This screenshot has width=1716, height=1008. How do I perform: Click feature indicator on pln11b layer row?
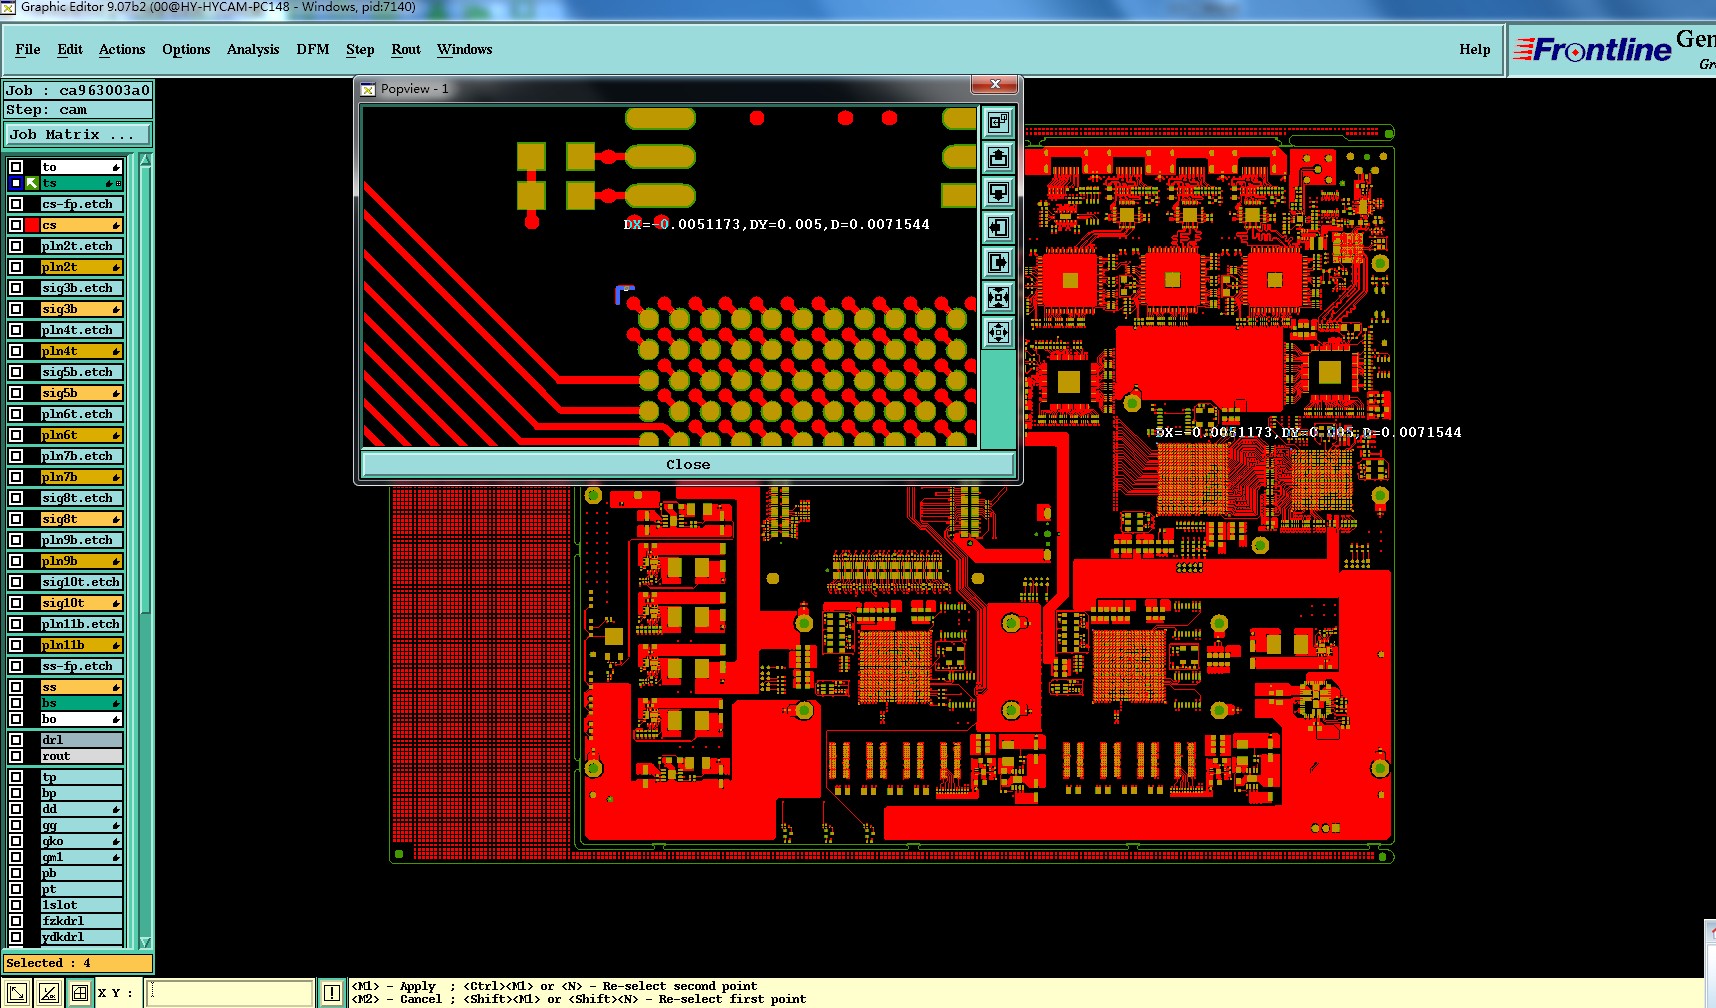[116, 645]
